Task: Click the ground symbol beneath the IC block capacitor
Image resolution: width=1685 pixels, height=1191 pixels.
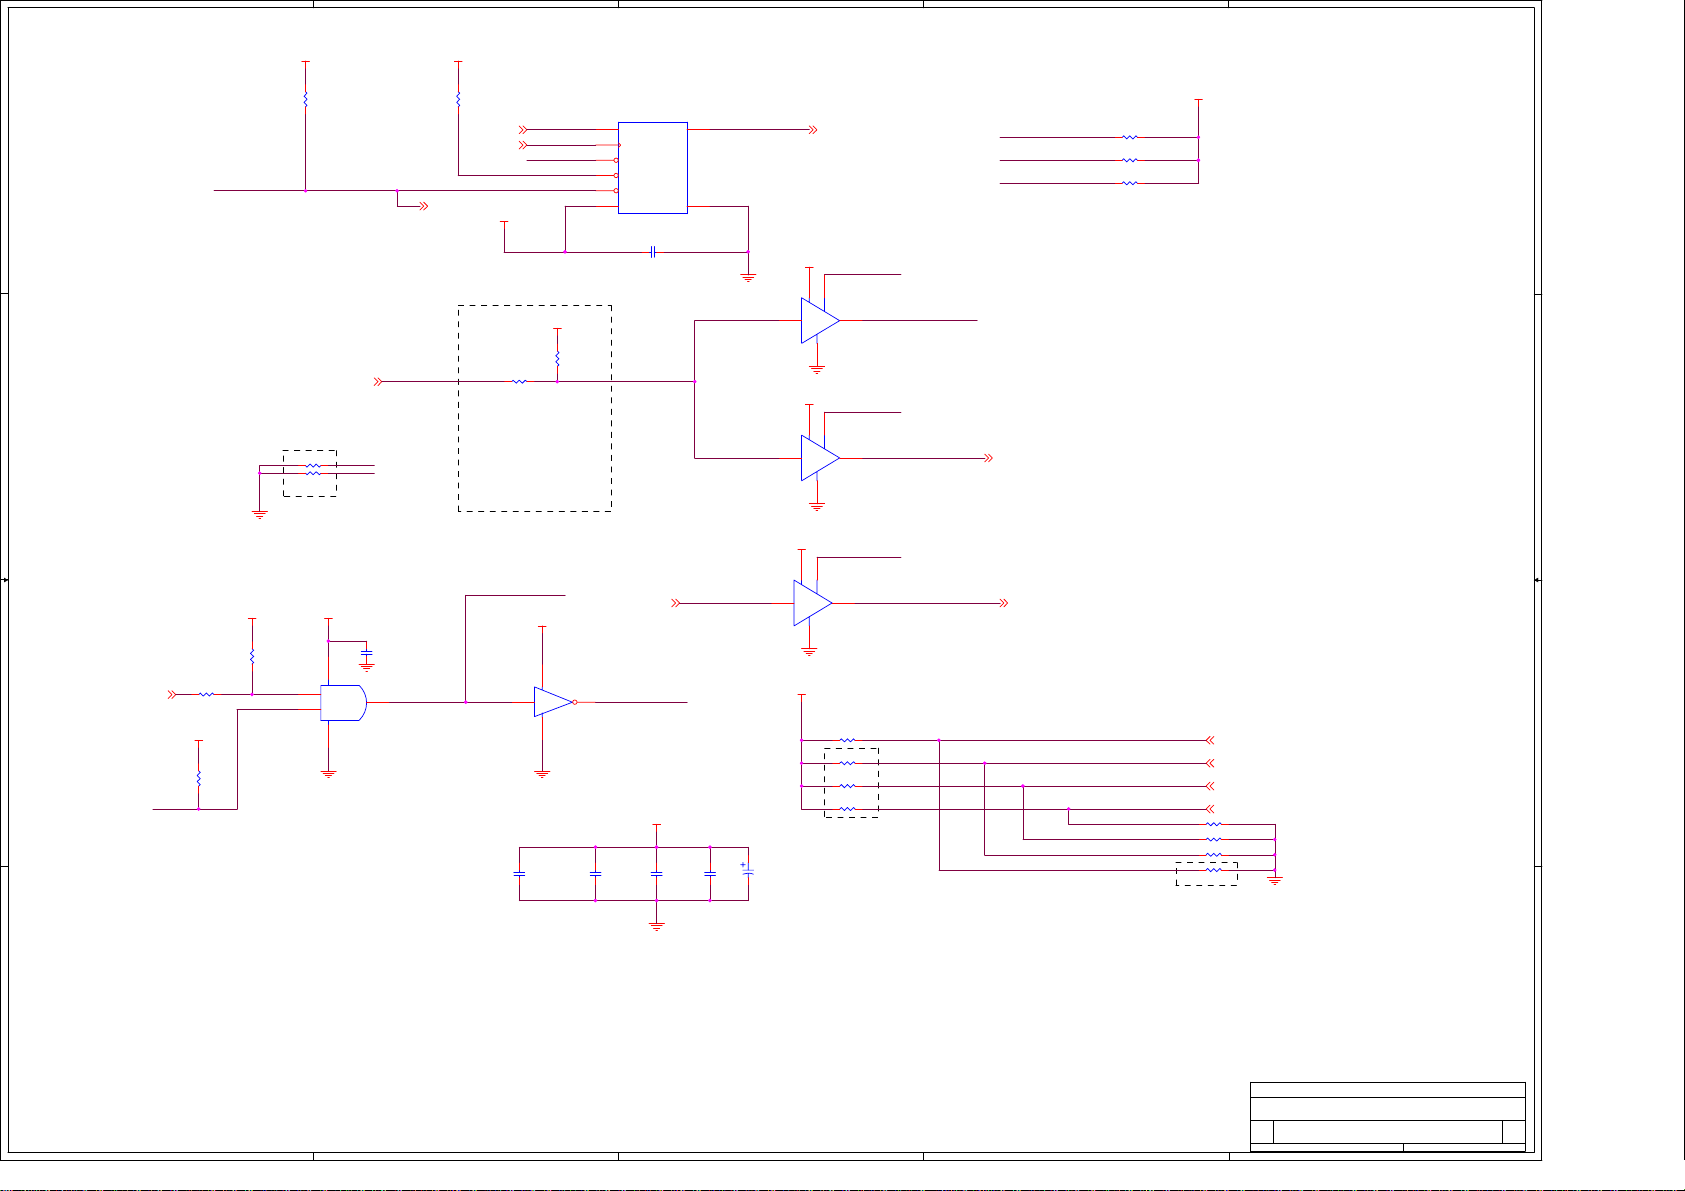Action: coord(748,278)
